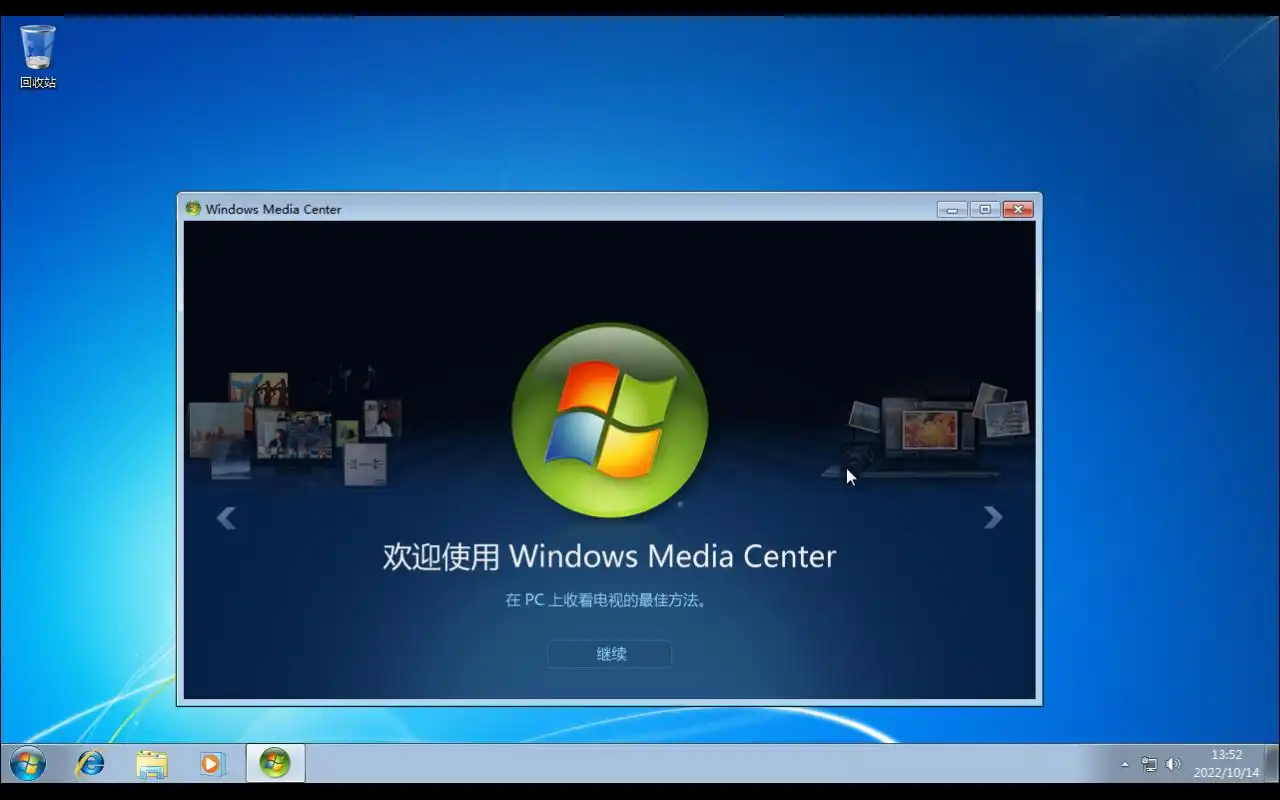1280x800 pixels.
Task: Click the laptop and photos image on right
Action: point(925,430)
